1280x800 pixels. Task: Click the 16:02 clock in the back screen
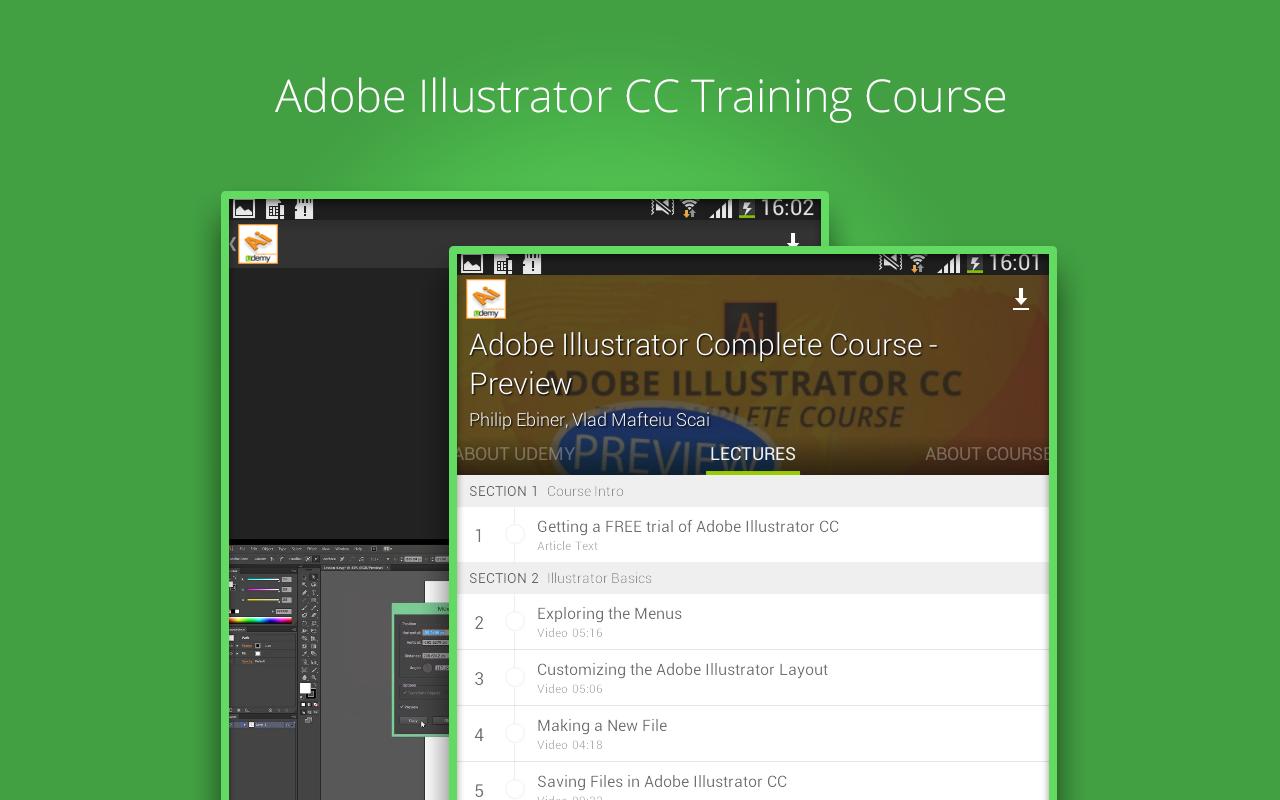click(787, 208)
